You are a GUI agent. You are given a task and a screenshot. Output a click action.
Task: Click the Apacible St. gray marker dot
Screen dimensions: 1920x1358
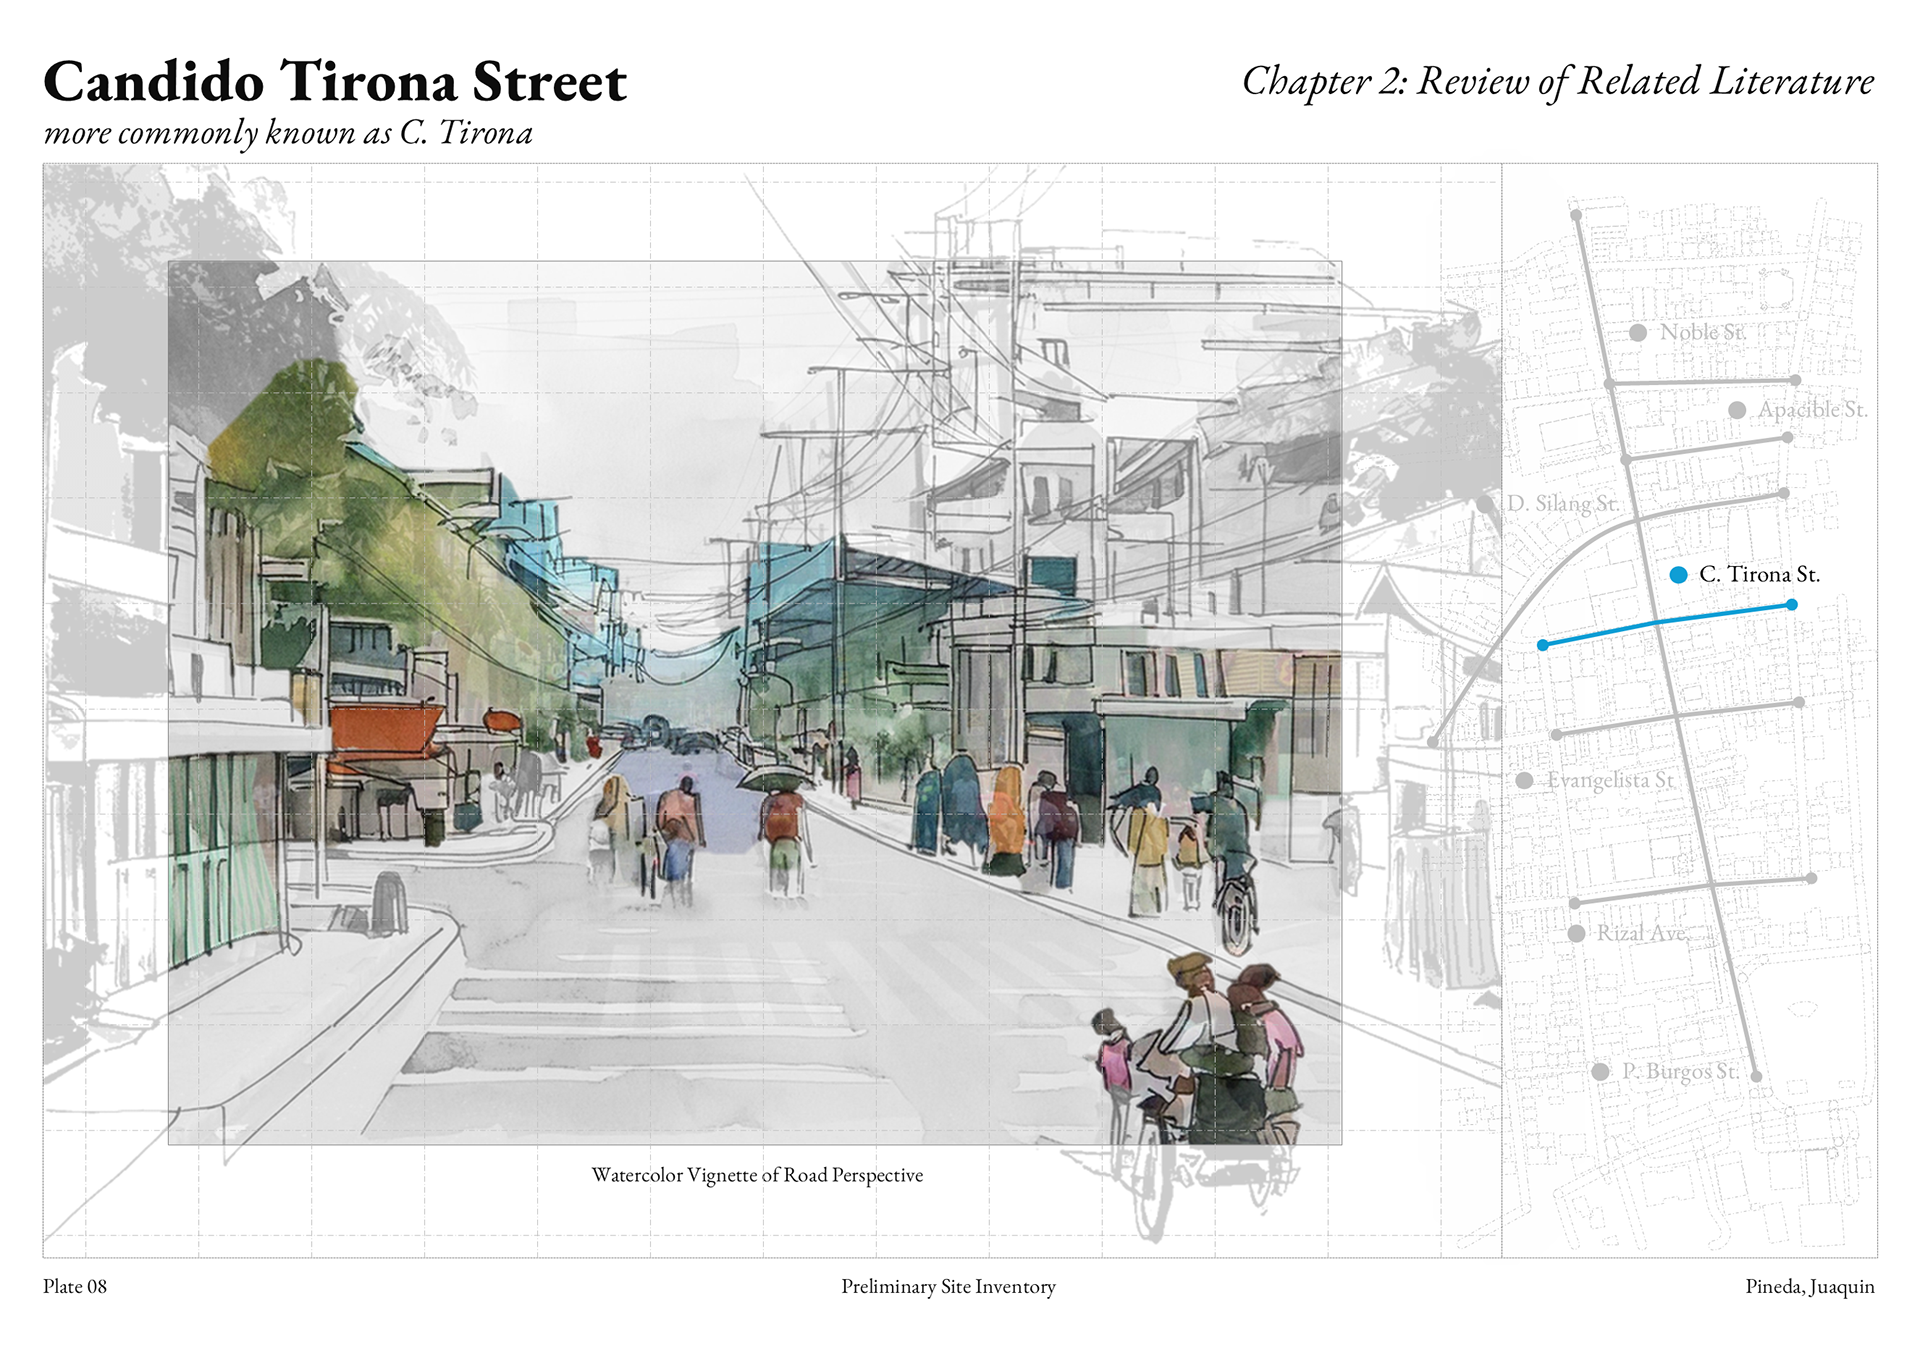pos(1737,410)
